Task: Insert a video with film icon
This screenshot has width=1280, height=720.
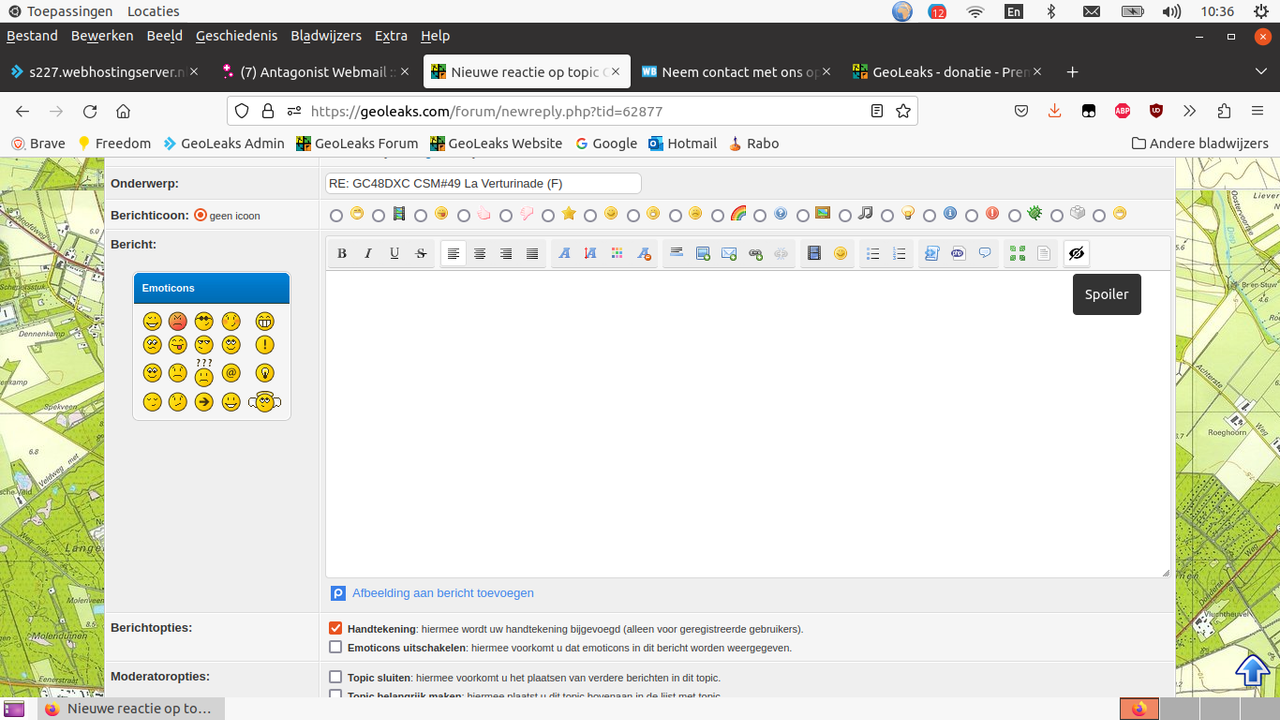Action: click(814, 254)
